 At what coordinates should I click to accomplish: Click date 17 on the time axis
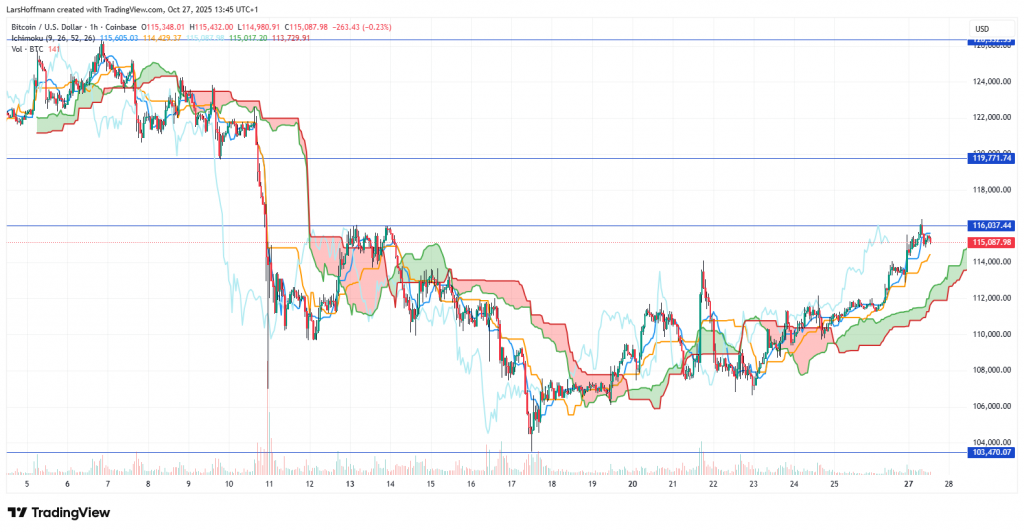click(511, 482)
